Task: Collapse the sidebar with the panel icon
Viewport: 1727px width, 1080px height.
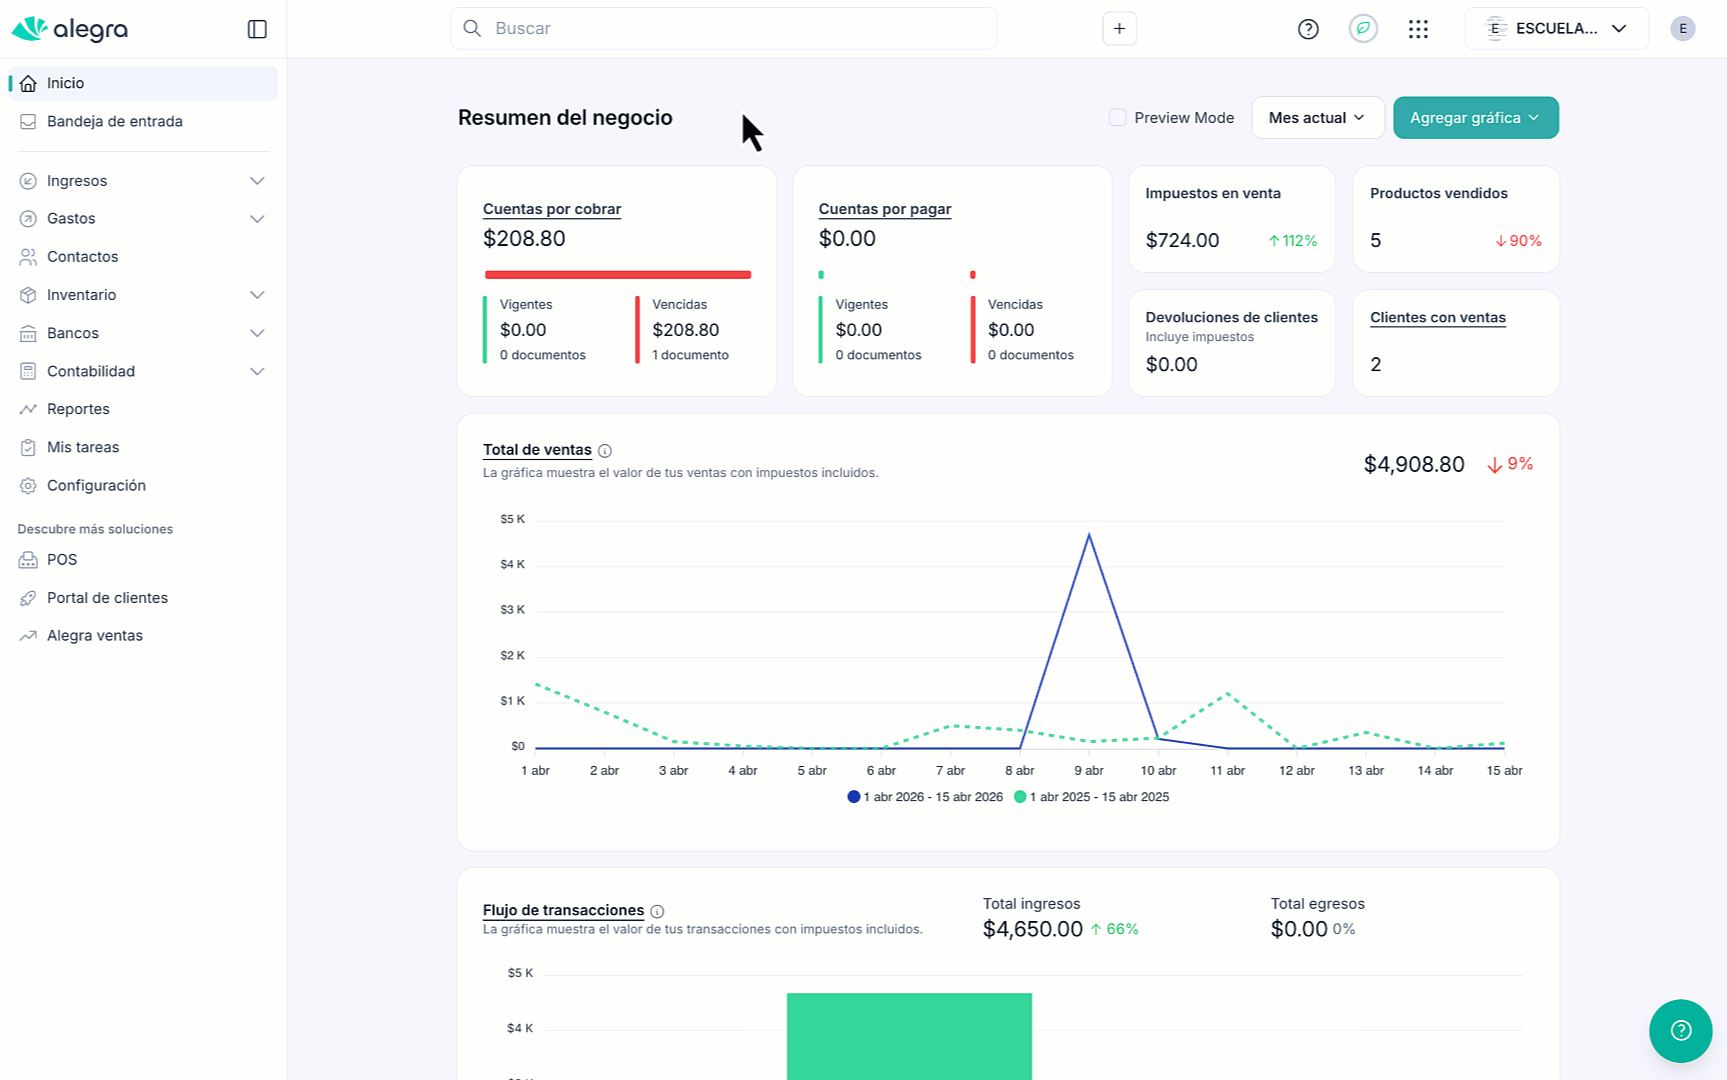Action: pos(257,29)
